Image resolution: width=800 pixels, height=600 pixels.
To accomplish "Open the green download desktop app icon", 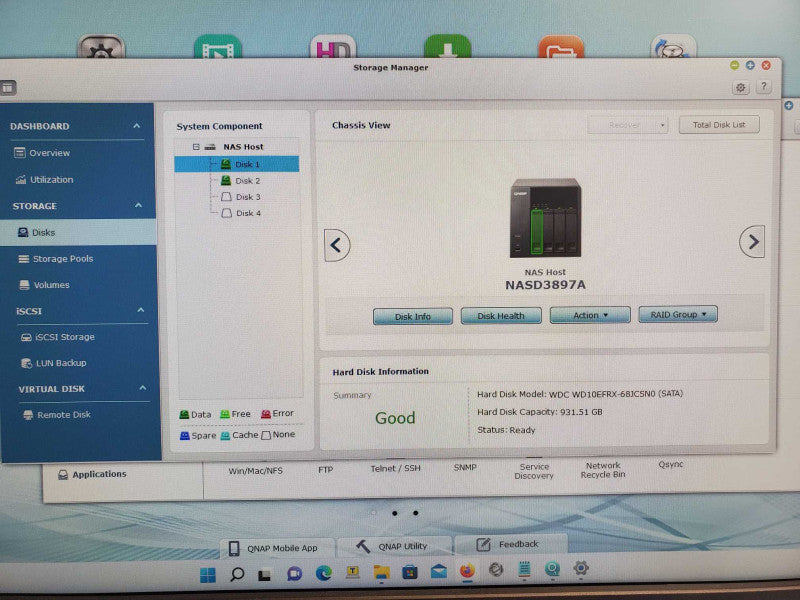I will (447, 46).
